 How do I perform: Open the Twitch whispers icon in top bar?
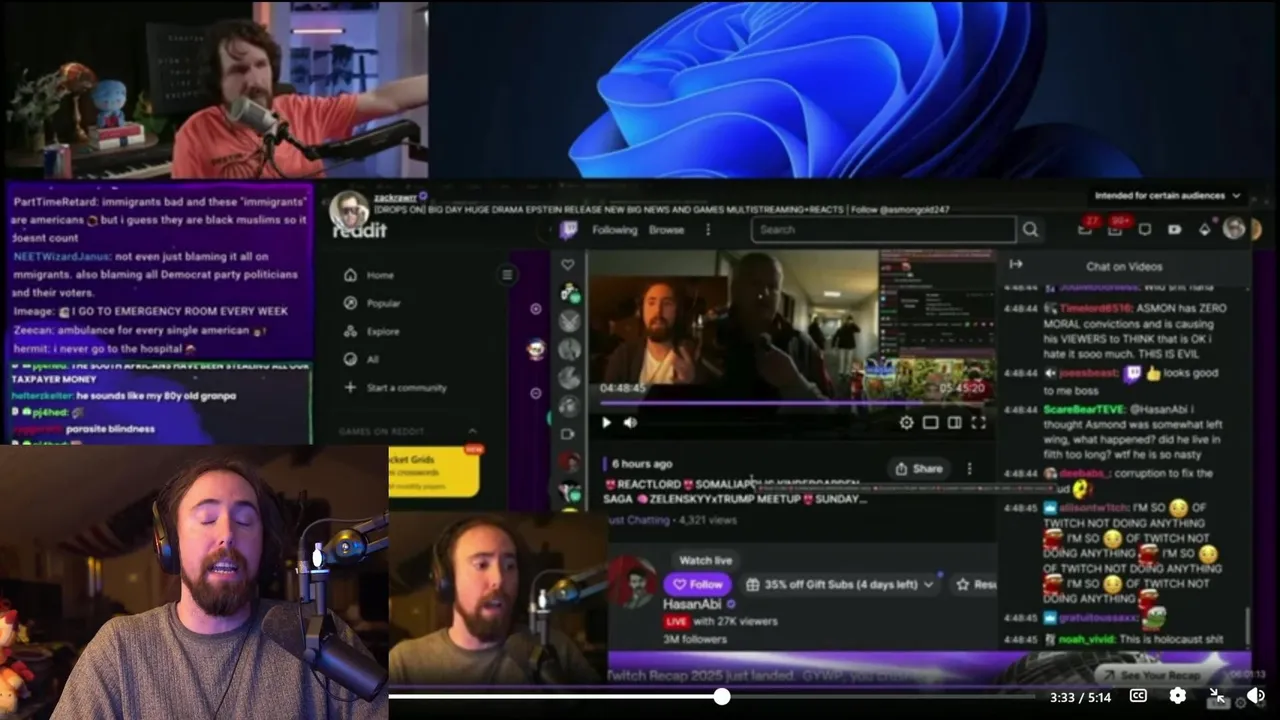[1145, 229]
